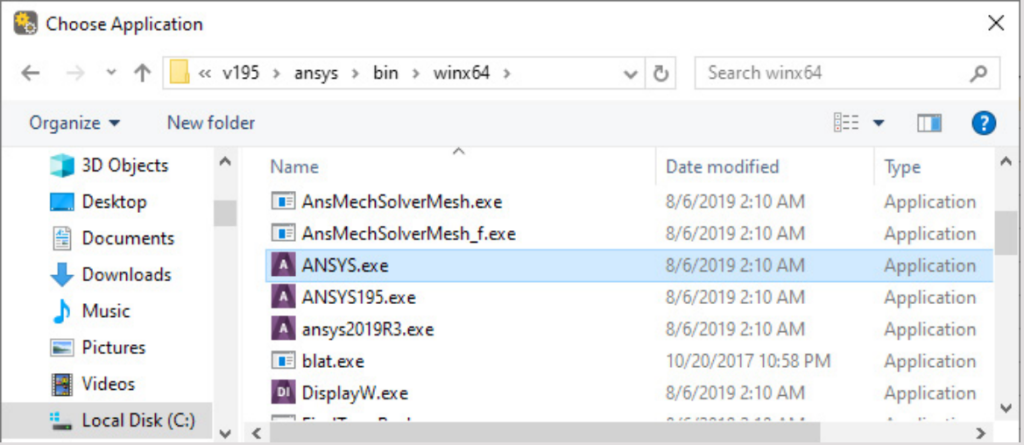Select the ANSYS195.exe purple icon
The height and width of the screenshot is (445, 1024).
(x=283, y=298)
